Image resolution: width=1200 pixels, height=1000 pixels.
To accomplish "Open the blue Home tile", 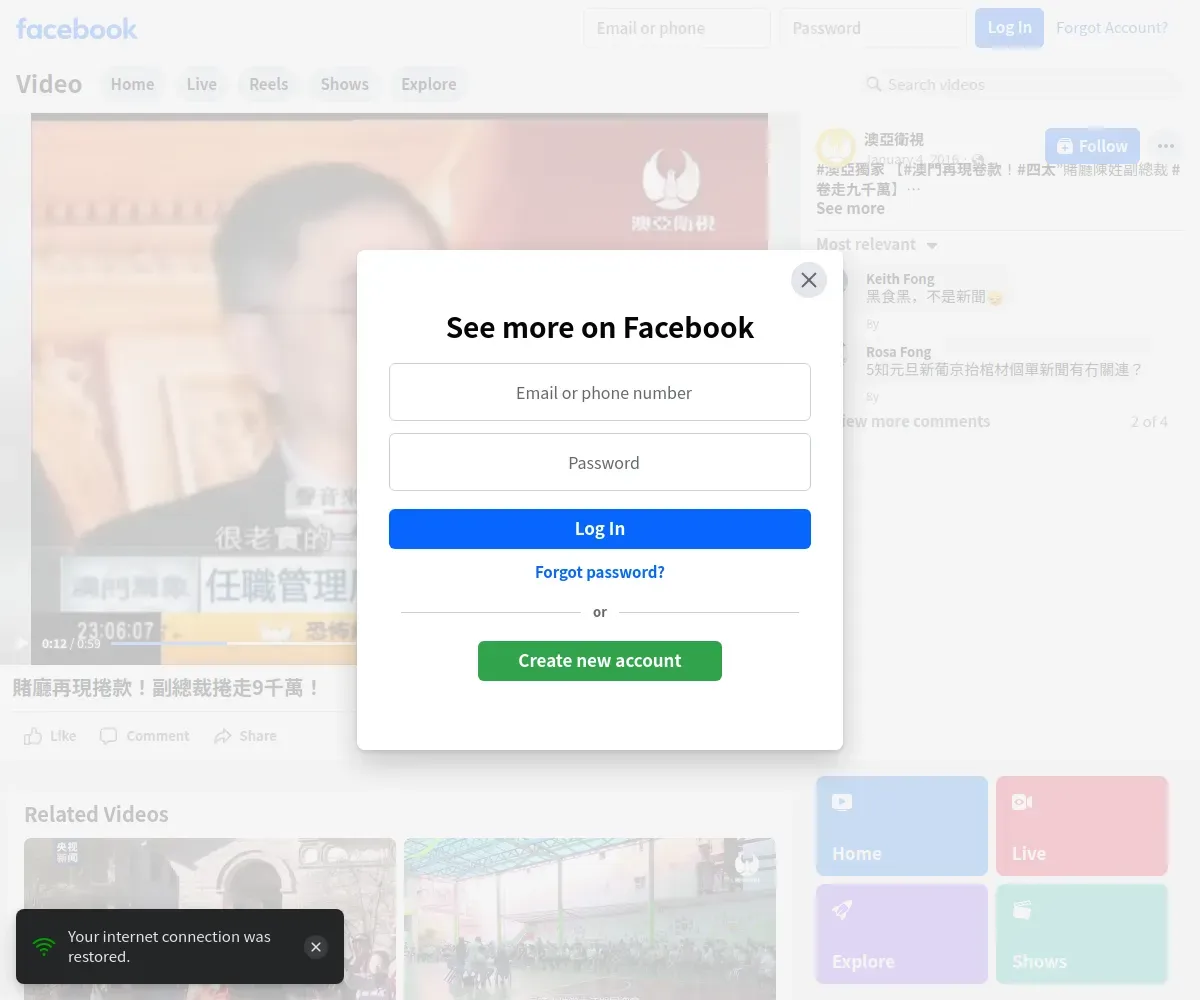I will tap(902, 826).
